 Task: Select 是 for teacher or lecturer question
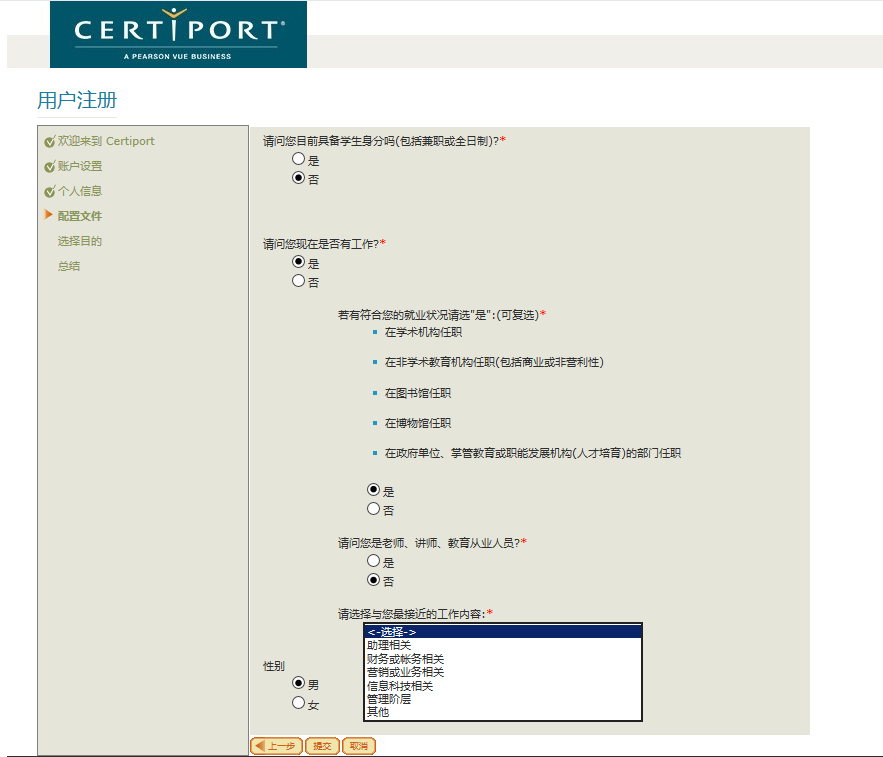tap(373, 560)
